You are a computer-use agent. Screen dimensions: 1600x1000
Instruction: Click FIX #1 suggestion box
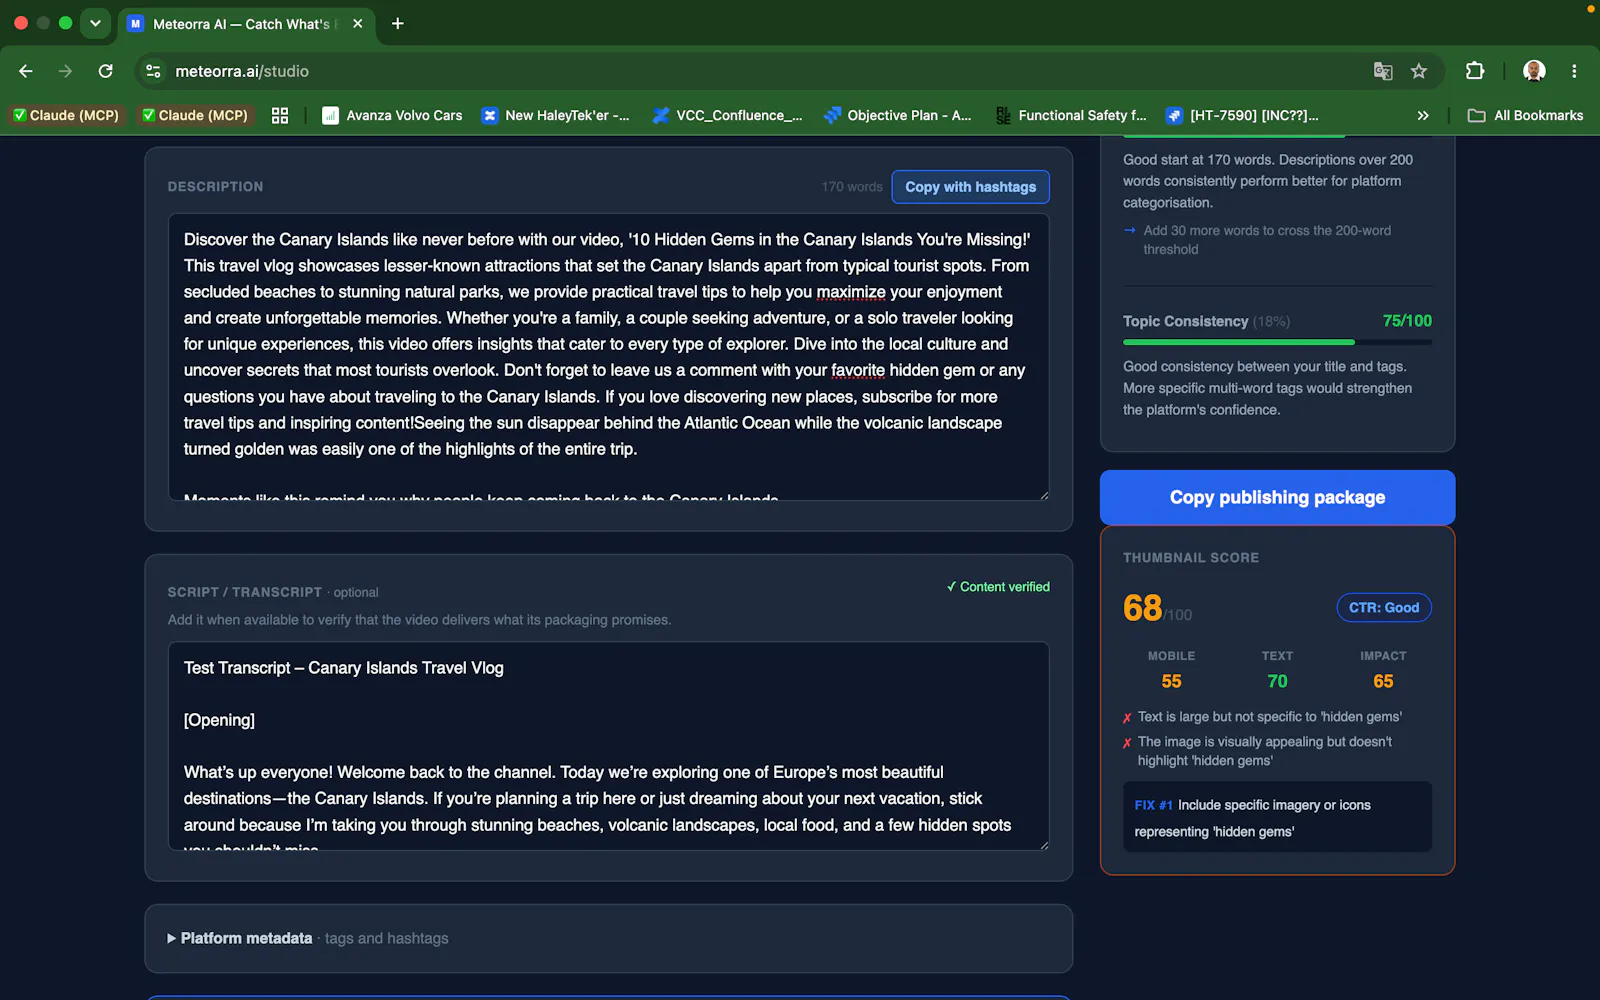coord(1277,817)
